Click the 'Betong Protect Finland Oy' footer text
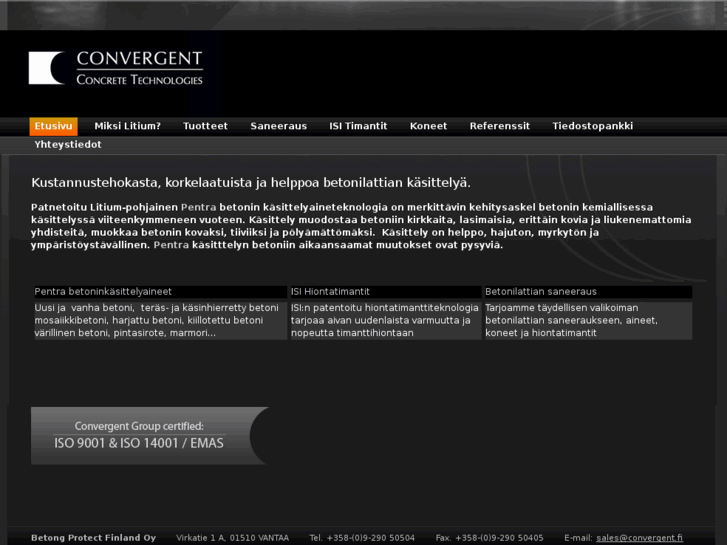This screenshot has height=545, width=727. click(x=94, y=538)
